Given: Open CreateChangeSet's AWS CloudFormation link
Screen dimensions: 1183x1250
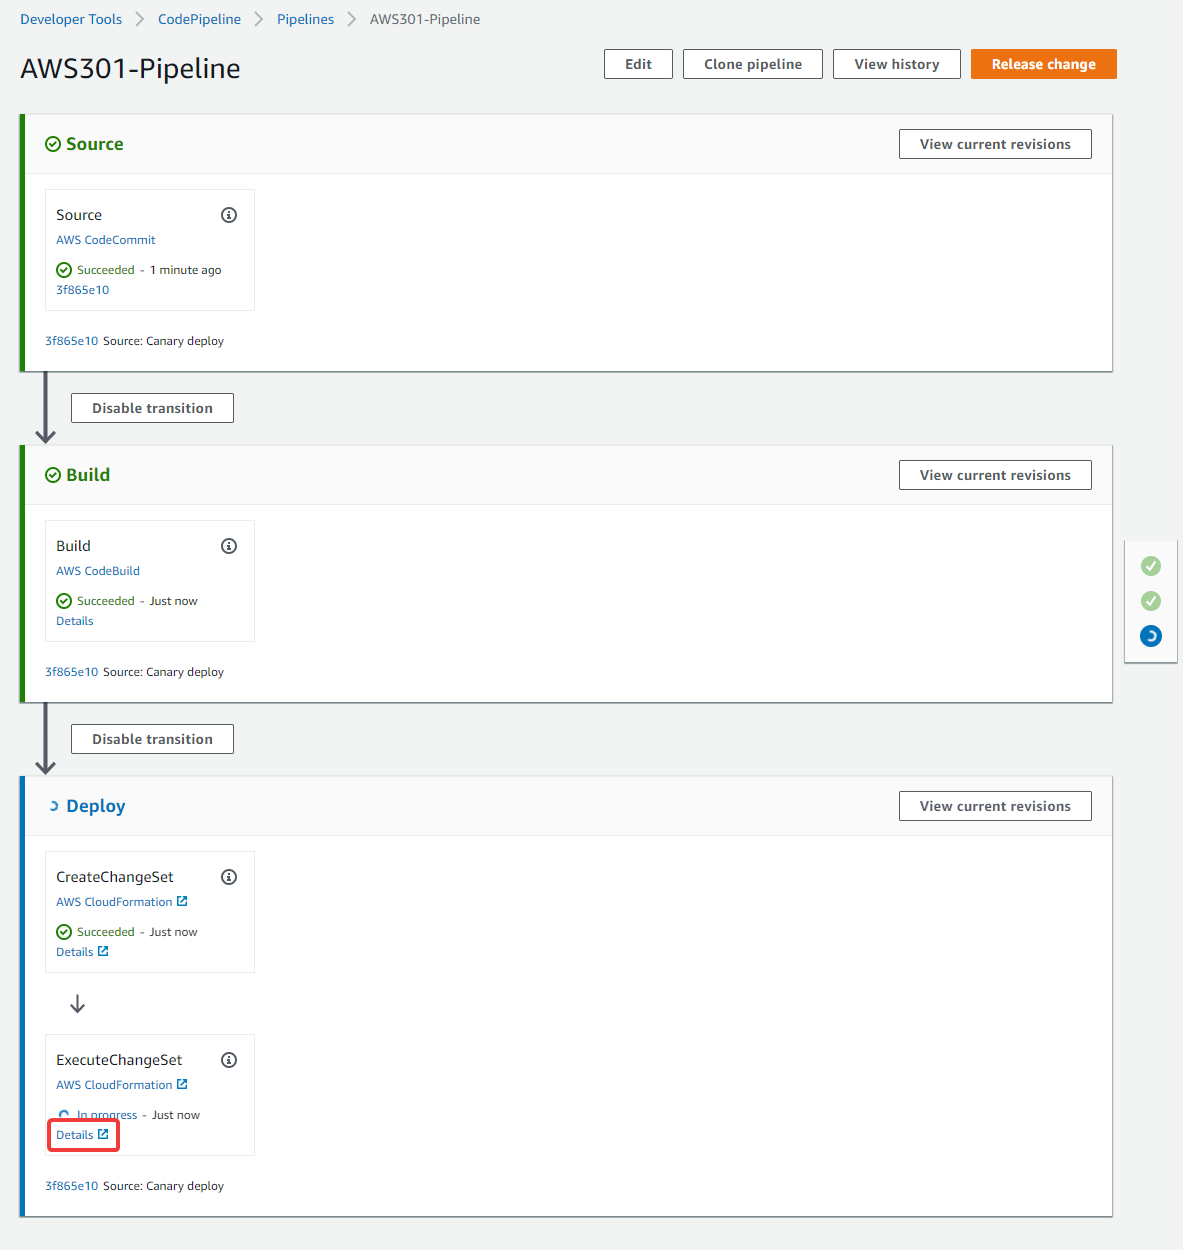Looking at the screenshot, I should click(x=114, y=902).
